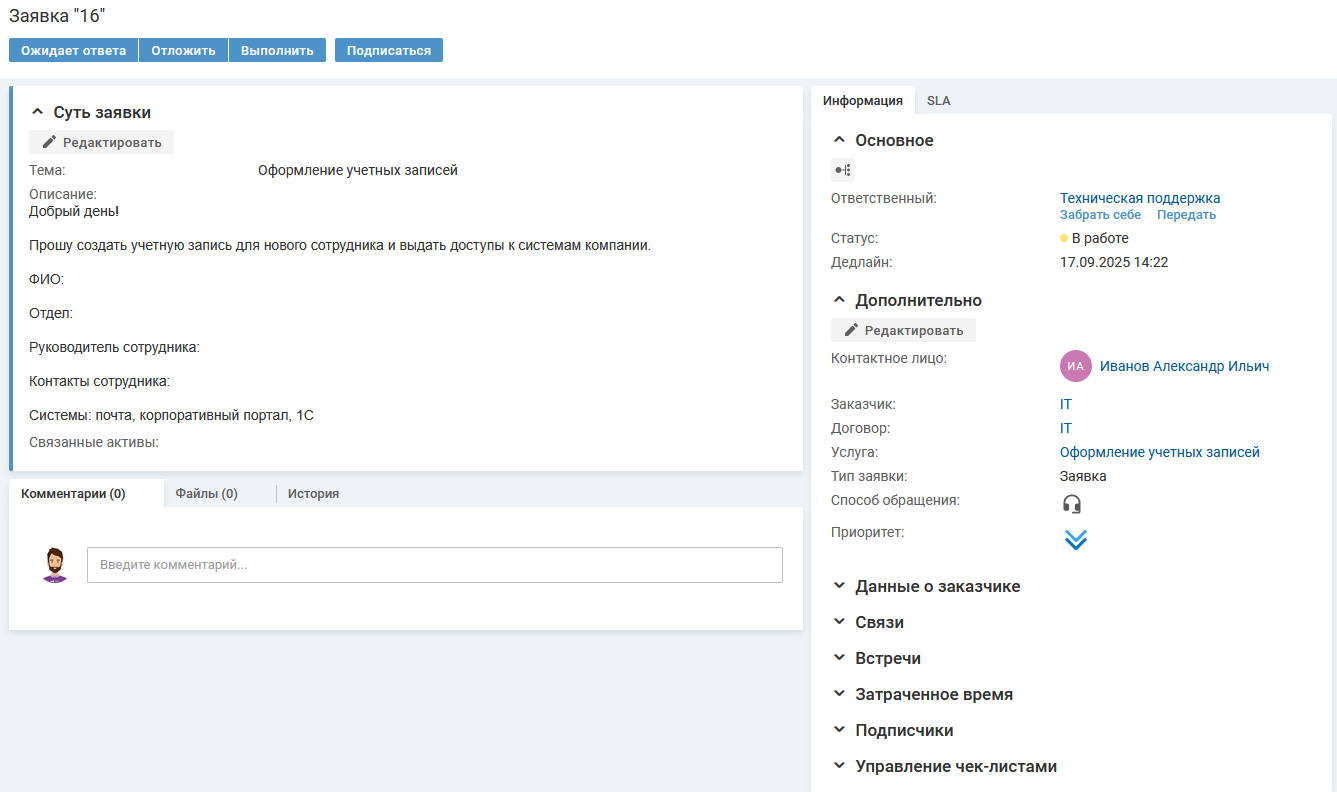Collapse the Основное section
The height and width of the screenshot is (792, 1337).
click(x=839, y=140)
